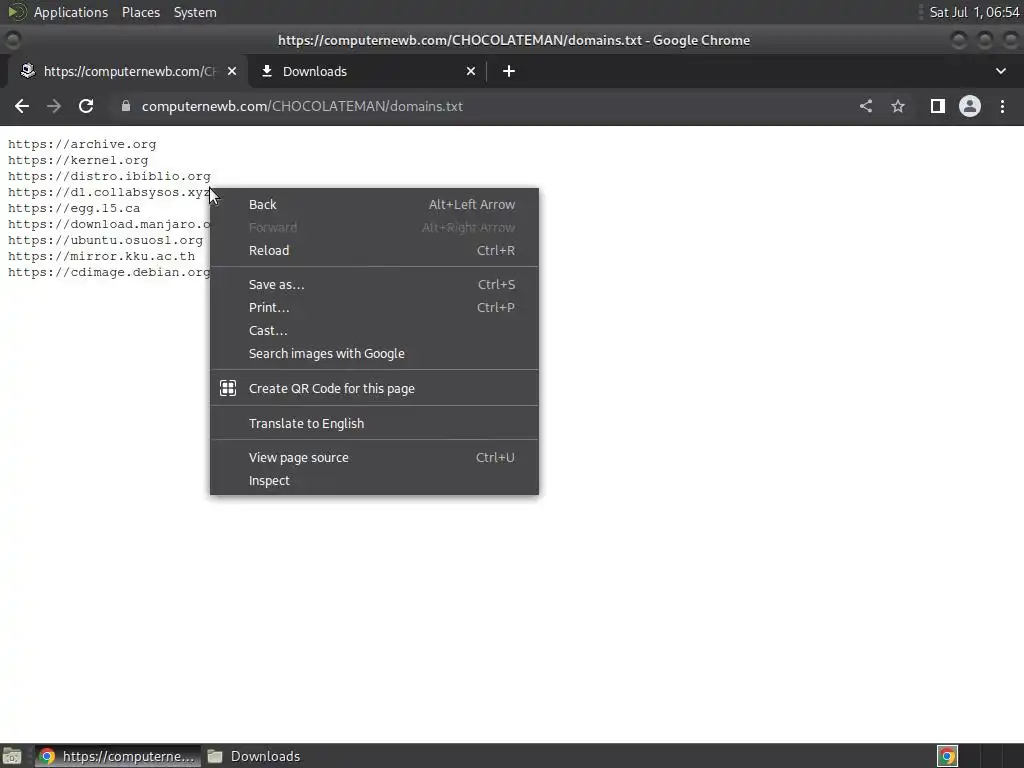This screenshot has width=1024, height=768.
Task: Select the computernewb.com domains.txt tab
Action: click(129, 71)
